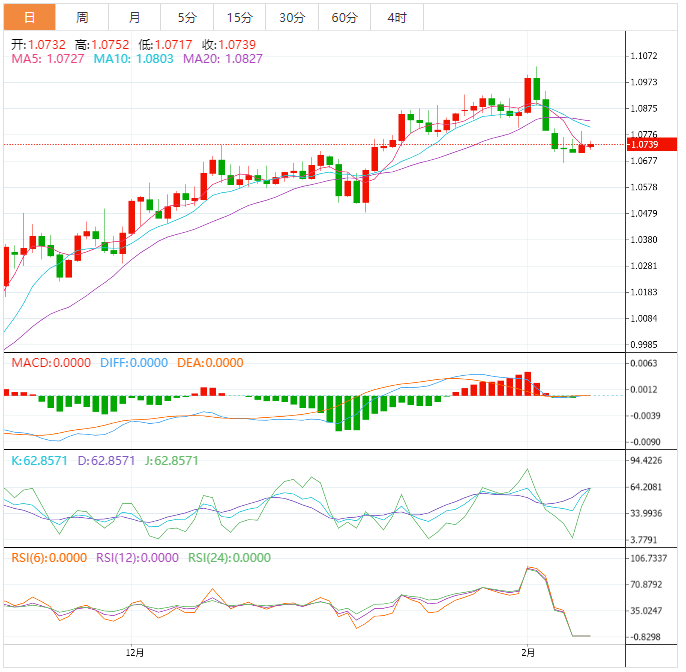The image size is (686, 672).
Task: Switch to weekly 周 chart tab
Action: coord(82,18)
